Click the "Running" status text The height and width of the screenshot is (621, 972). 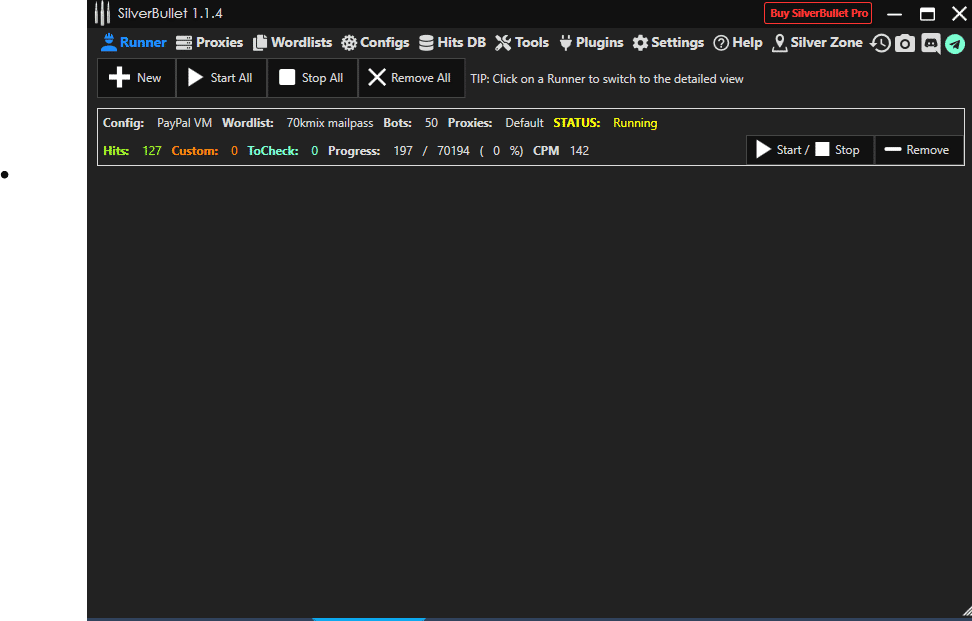point(635,123)
